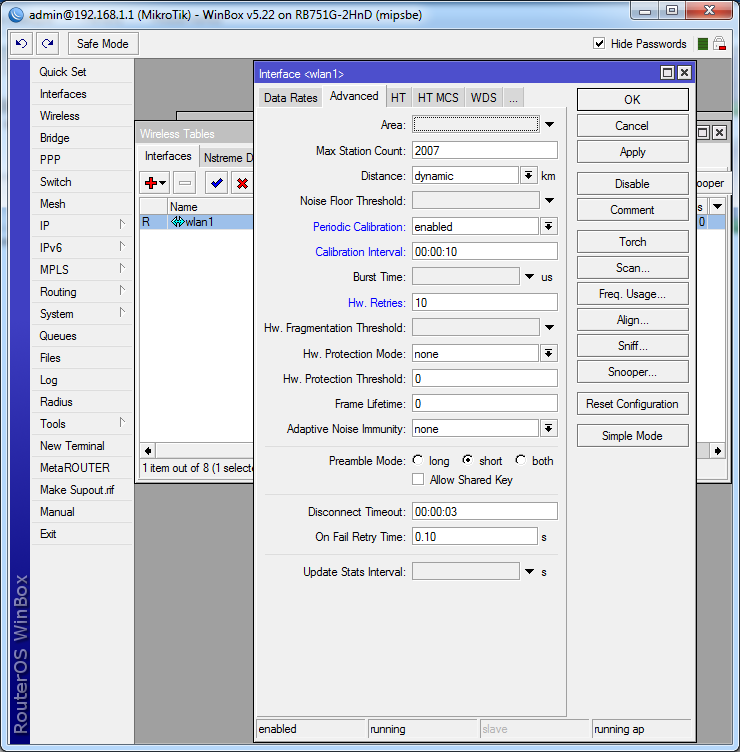
Task: Open Quick Set in sidebar
Action: [x=82, y=72]
